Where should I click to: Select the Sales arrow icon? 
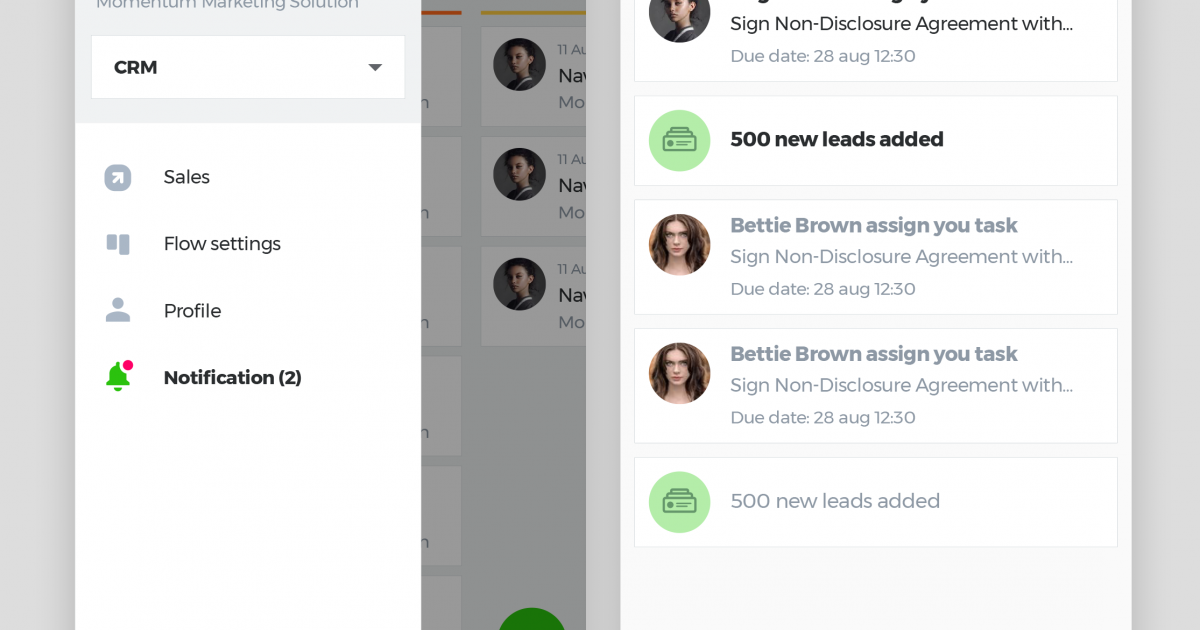click(x=118, y=178)
